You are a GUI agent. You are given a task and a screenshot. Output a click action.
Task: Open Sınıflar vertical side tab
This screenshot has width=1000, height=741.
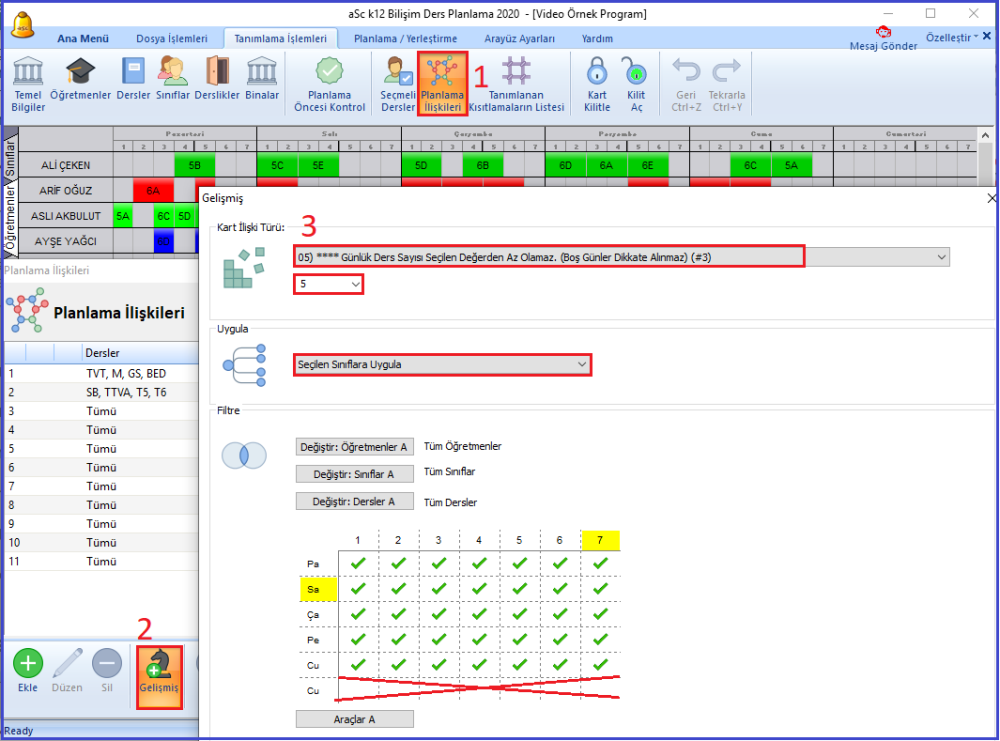coord(10,156)
